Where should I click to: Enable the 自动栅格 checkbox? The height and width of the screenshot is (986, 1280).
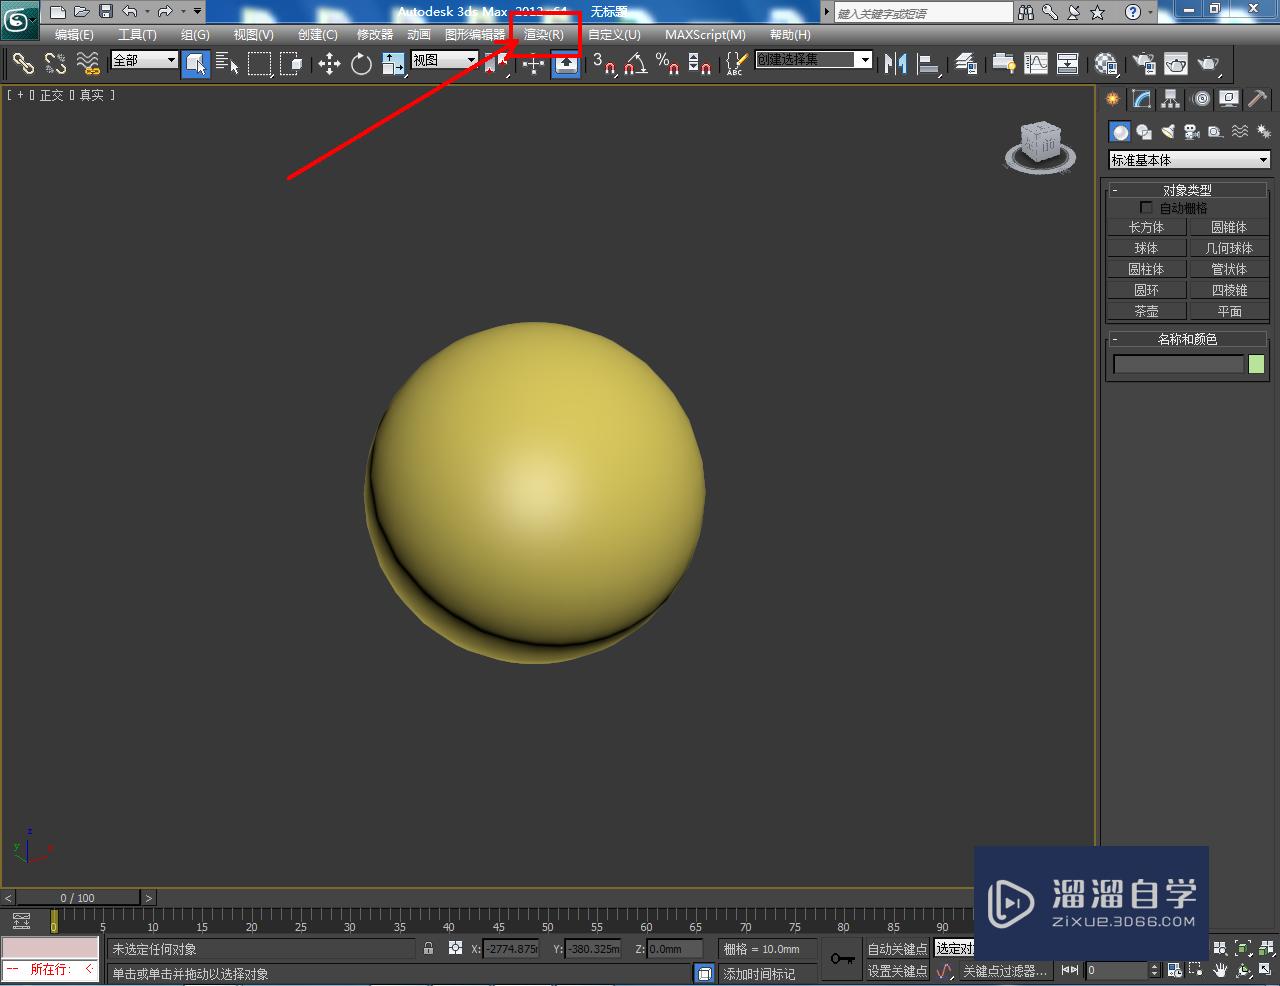tap(1146, 208)
